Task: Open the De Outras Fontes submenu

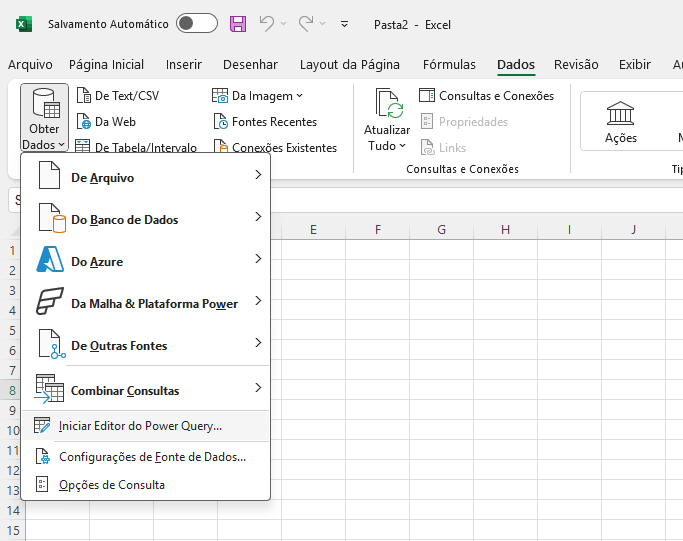Action: pyautogui.click(x=146, y=345)
